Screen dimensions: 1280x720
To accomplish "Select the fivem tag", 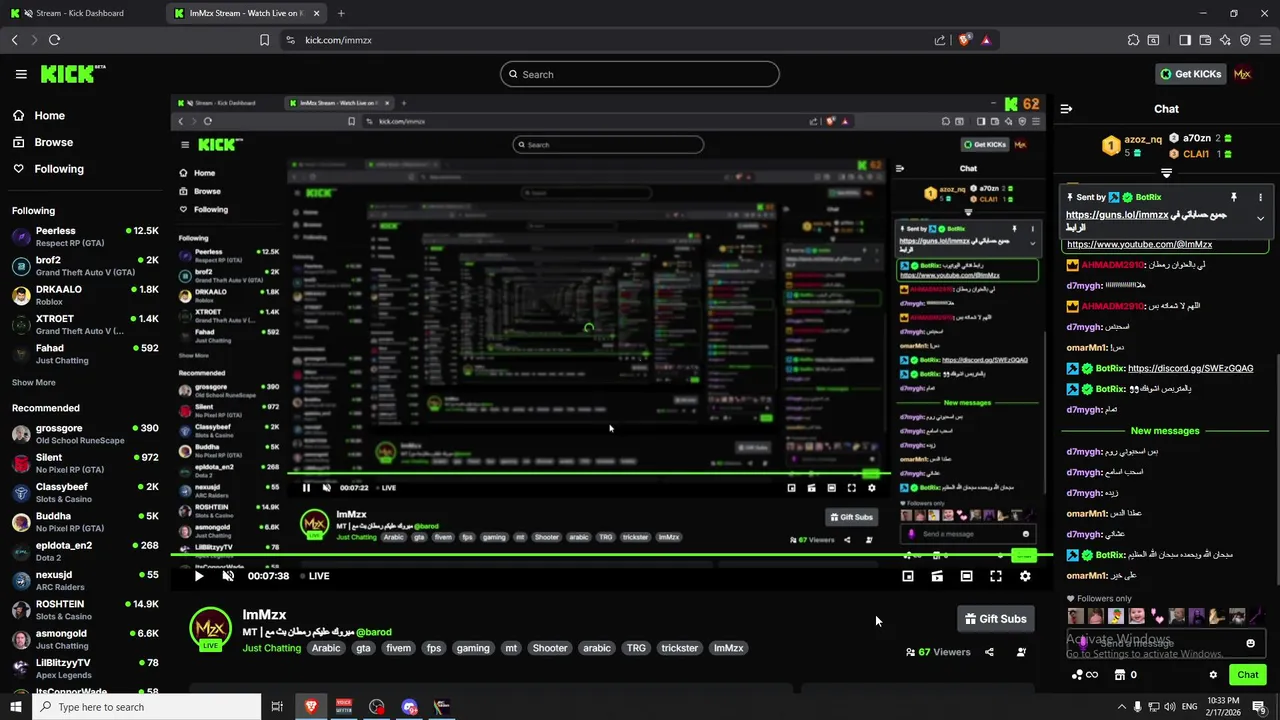I will pos(398,648).
